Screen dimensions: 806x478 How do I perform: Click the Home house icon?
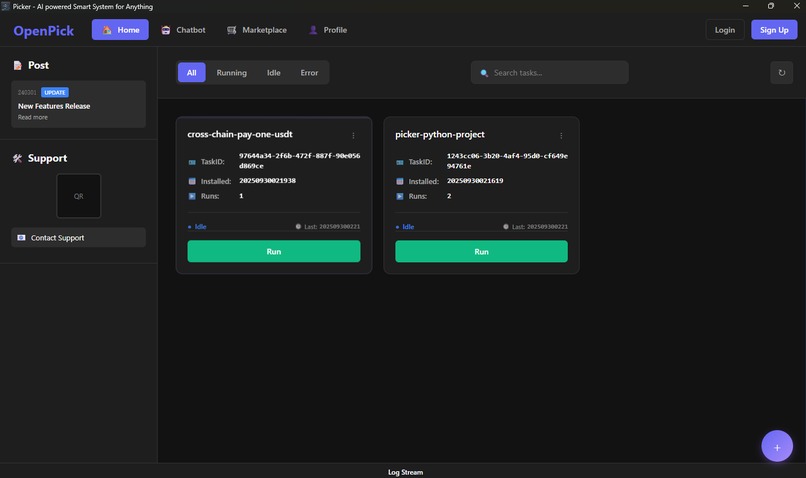pos(107,30)
